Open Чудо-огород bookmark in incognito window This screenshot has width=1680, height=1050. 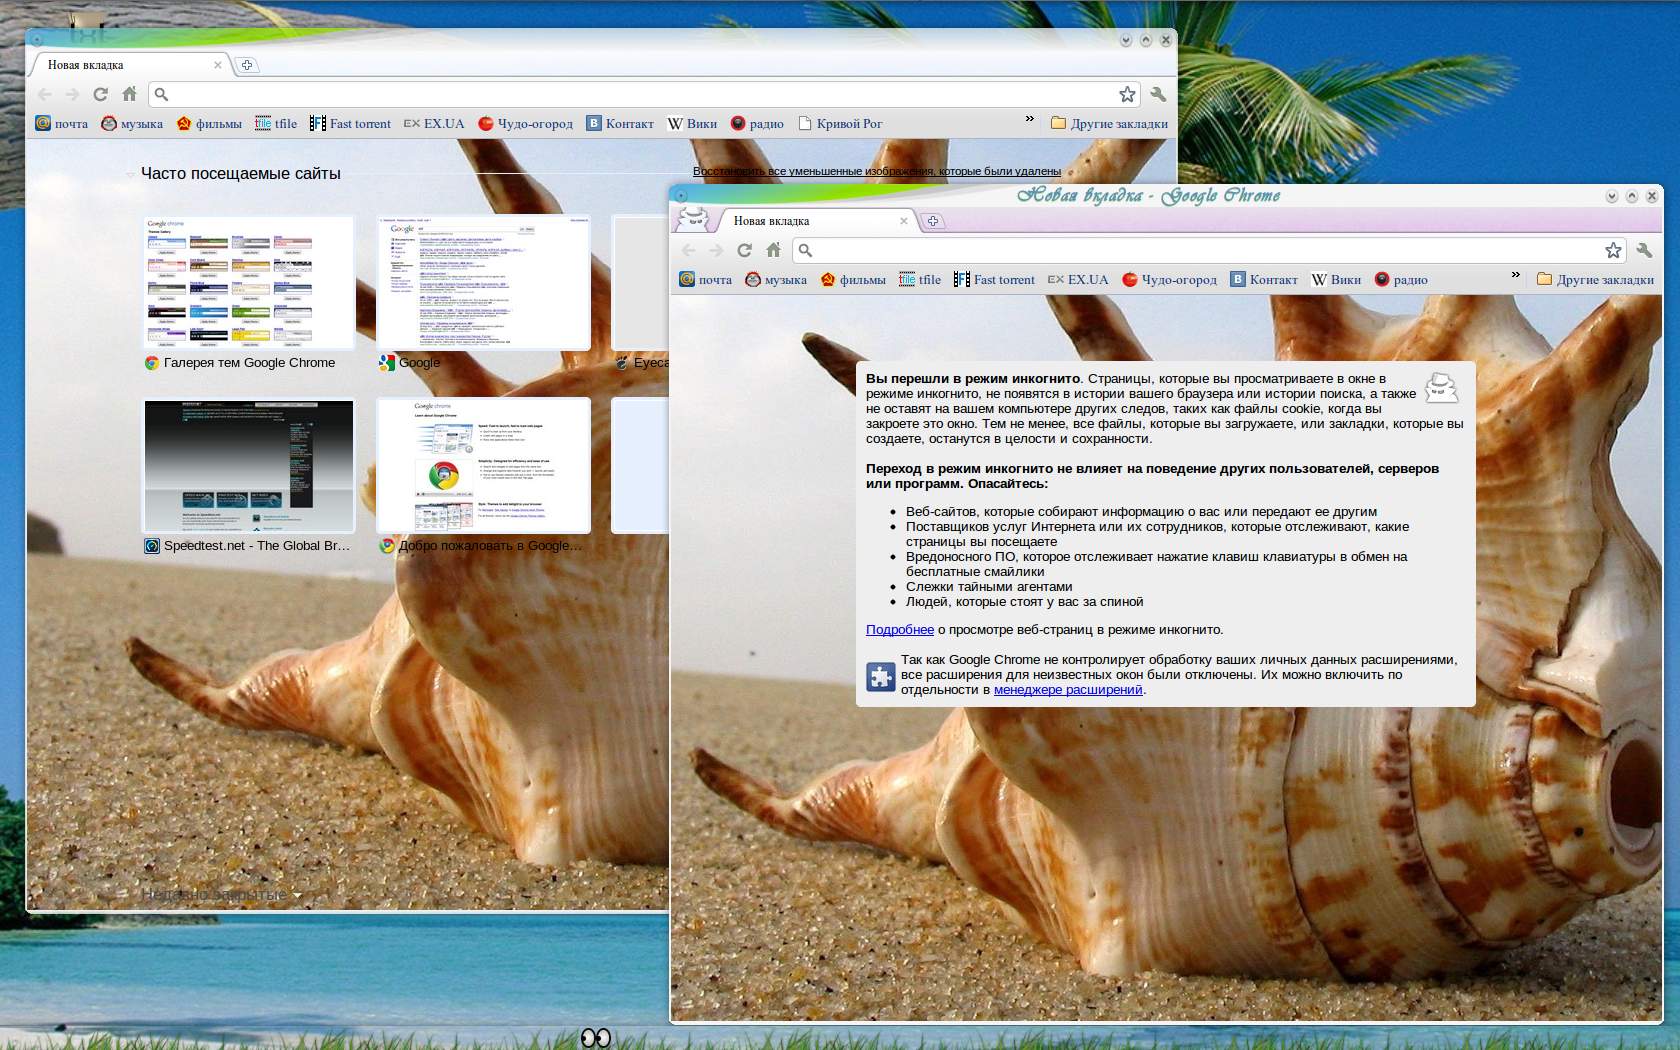[1169, 279]
